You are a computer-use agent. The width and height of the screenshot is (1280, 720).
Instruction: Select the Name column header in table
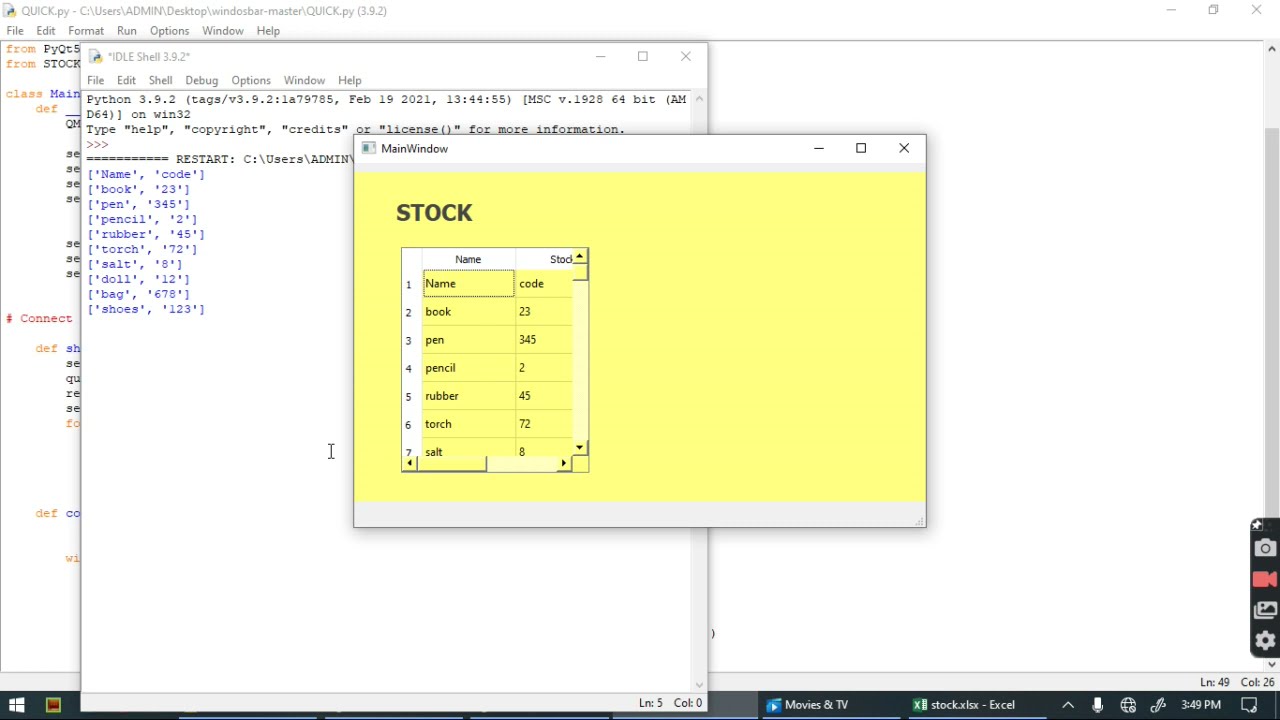468,259
